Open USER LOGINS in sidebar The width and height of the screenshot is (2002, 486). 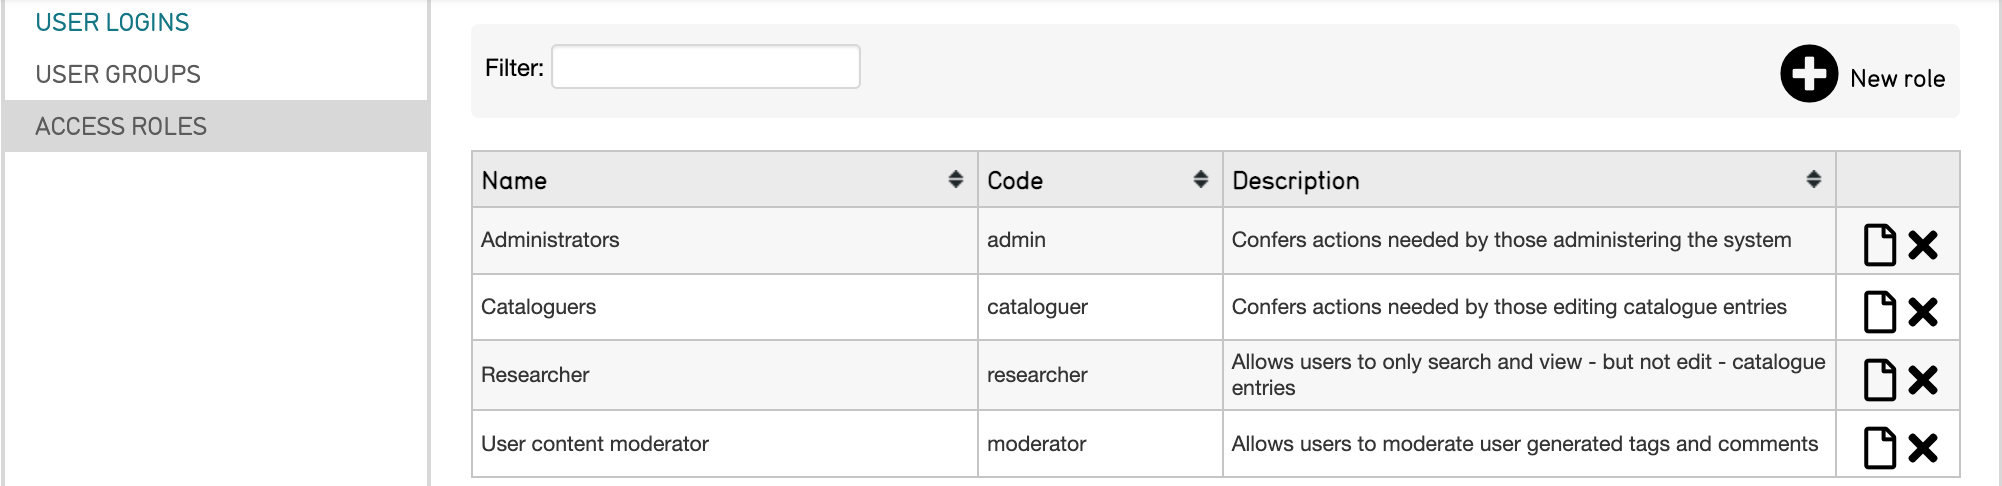pyautogui.click(x=112, y=22)
